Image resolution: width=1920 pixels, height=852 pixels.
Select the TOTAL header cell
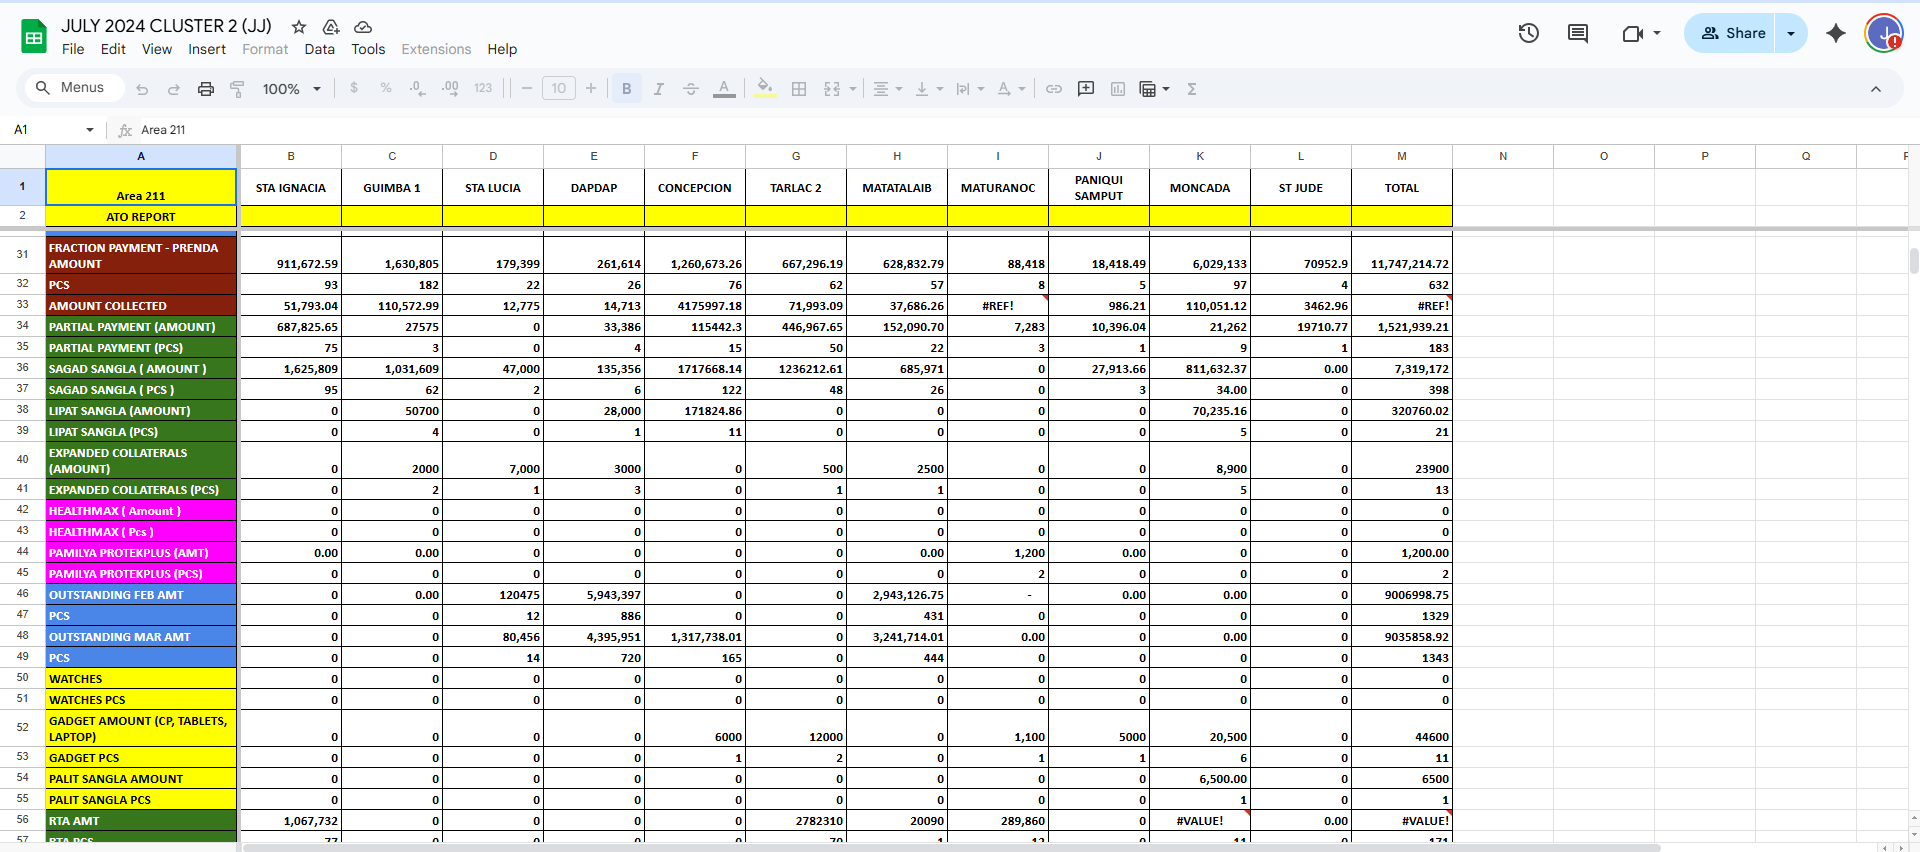point(1401,188)
